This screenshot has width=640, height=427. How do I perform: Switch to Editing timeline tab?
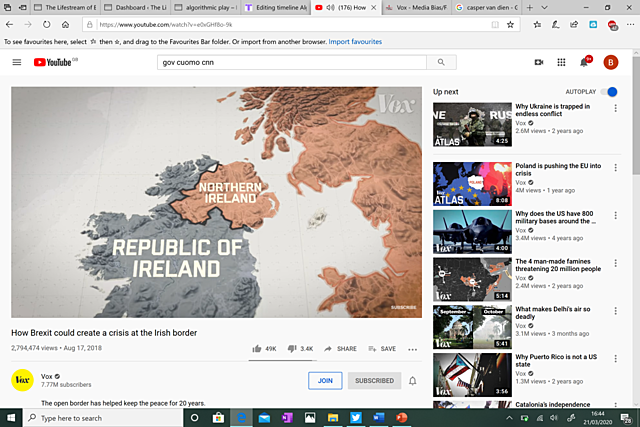(x=276, y=7)
